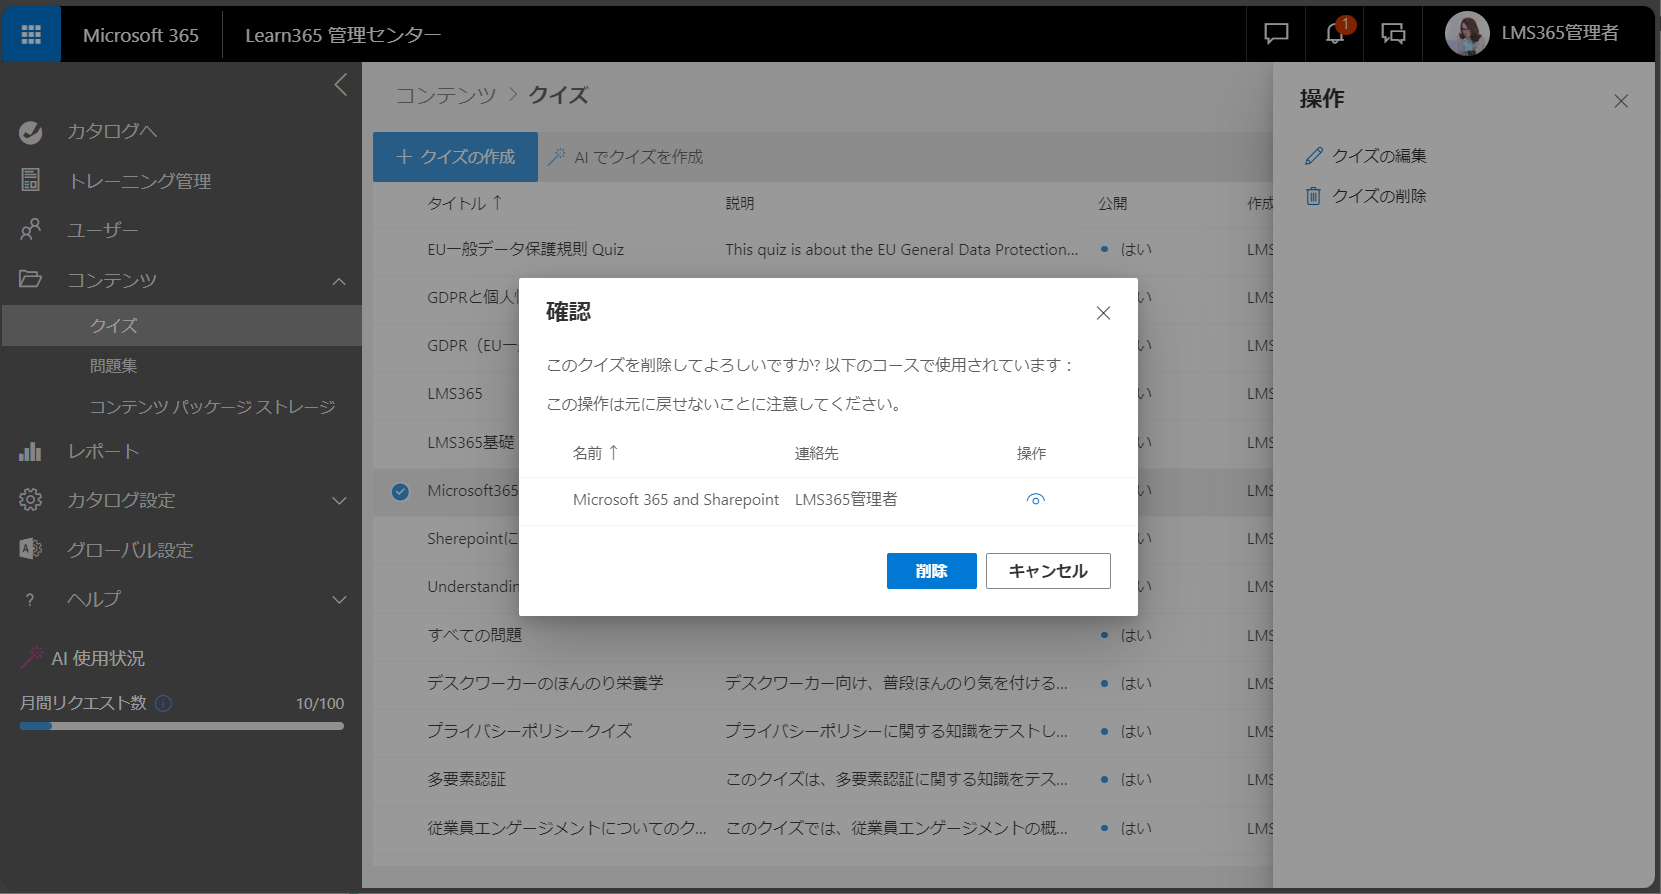
Task: Collapse the left navigation sidebar
Action: pos(341,85)
